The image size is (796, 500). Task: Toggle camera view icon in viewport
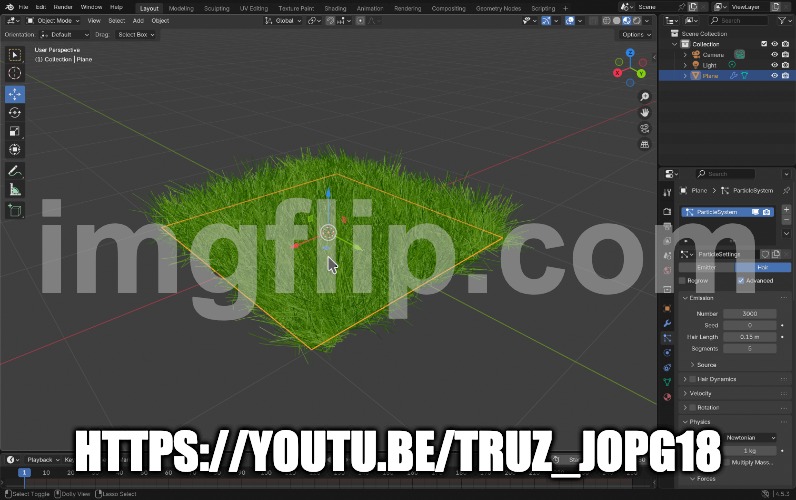(x=645, y=128)
